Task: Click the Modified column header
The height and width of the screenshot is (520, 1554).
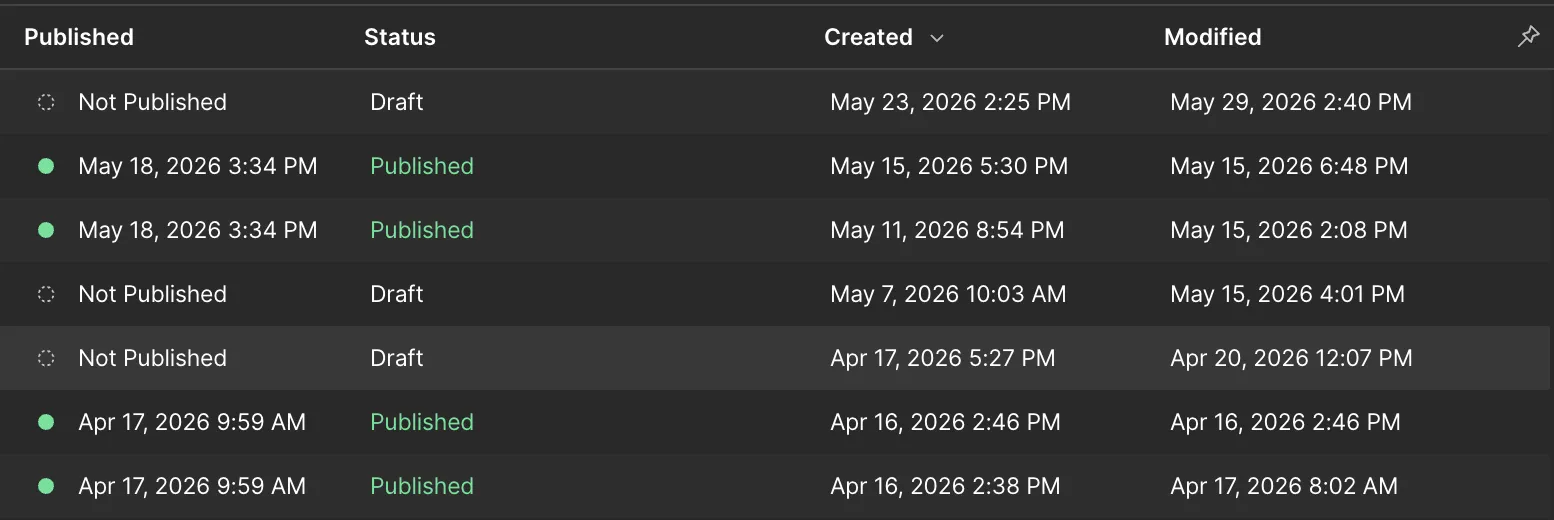Action: point(1213,37)
